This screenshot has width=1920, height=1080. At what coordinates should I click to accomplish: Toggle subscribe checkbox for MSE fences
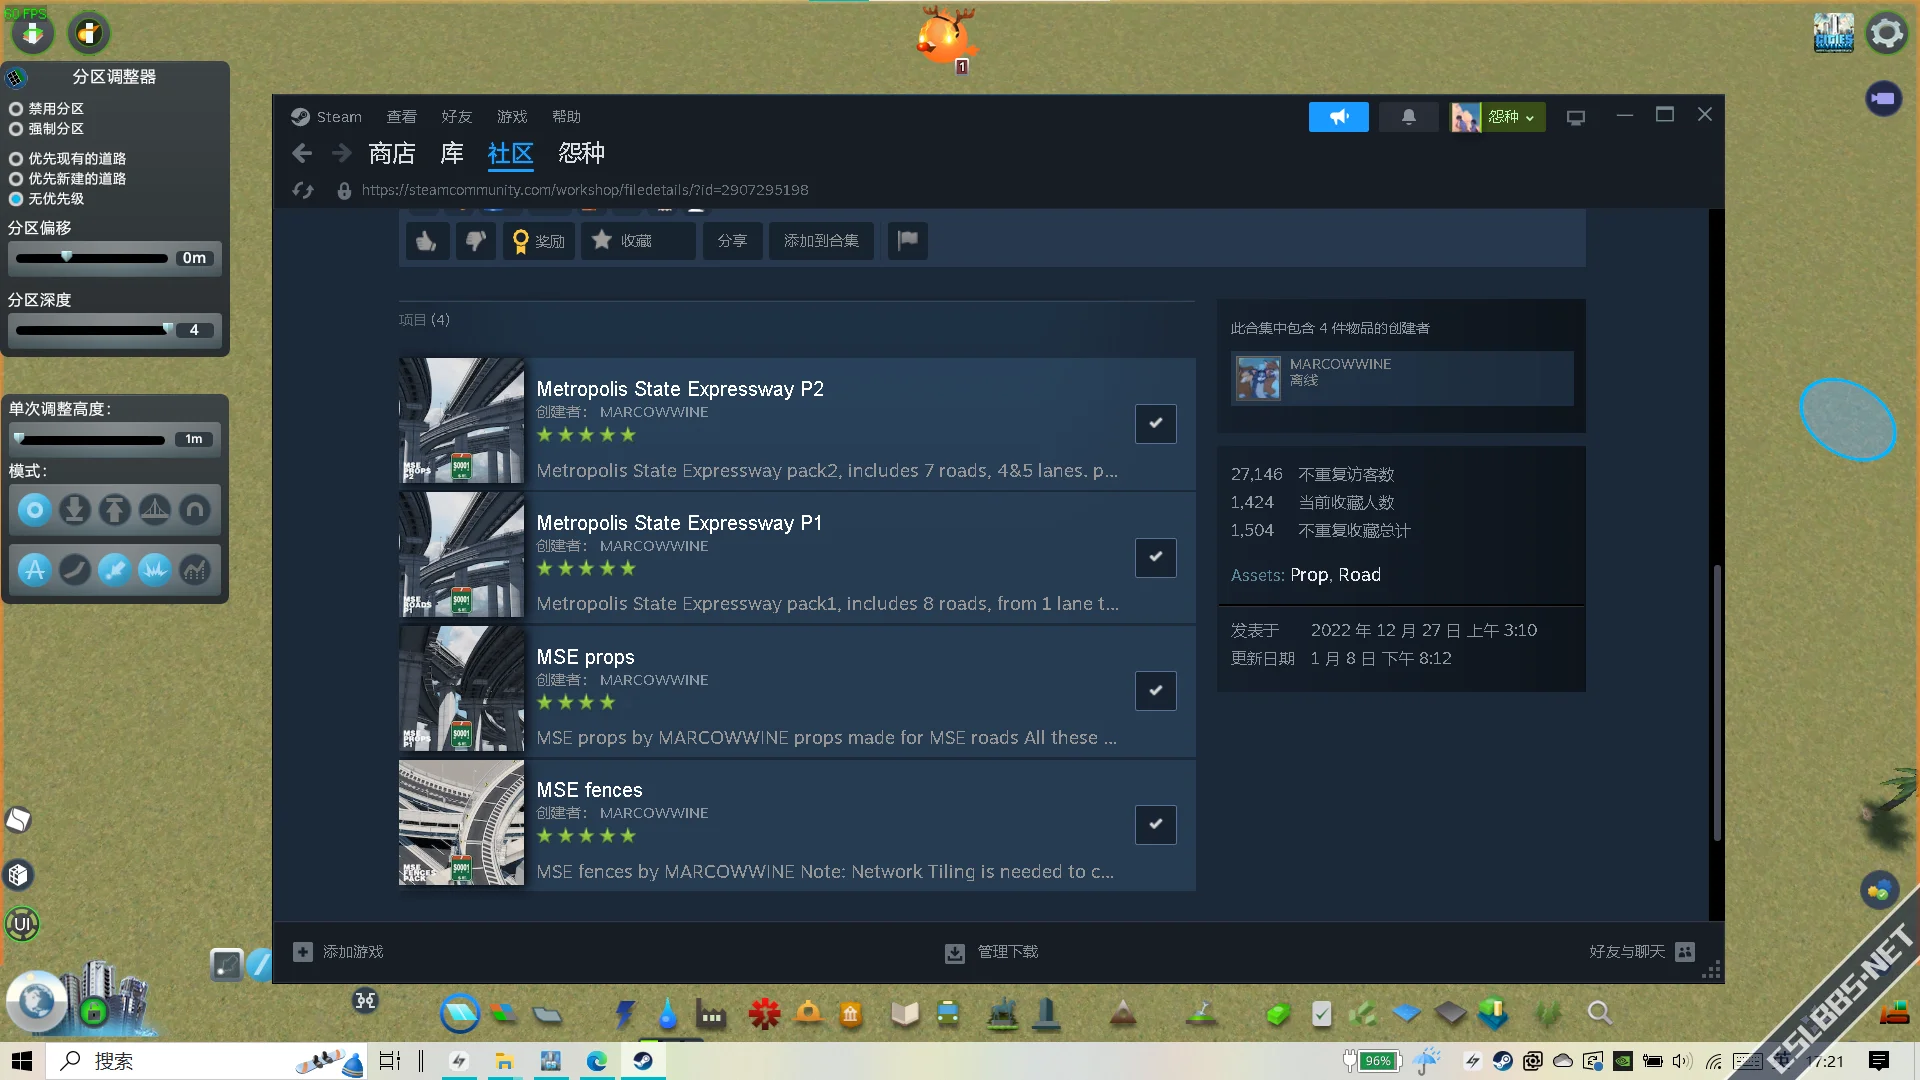click(x=1156, y=825)
